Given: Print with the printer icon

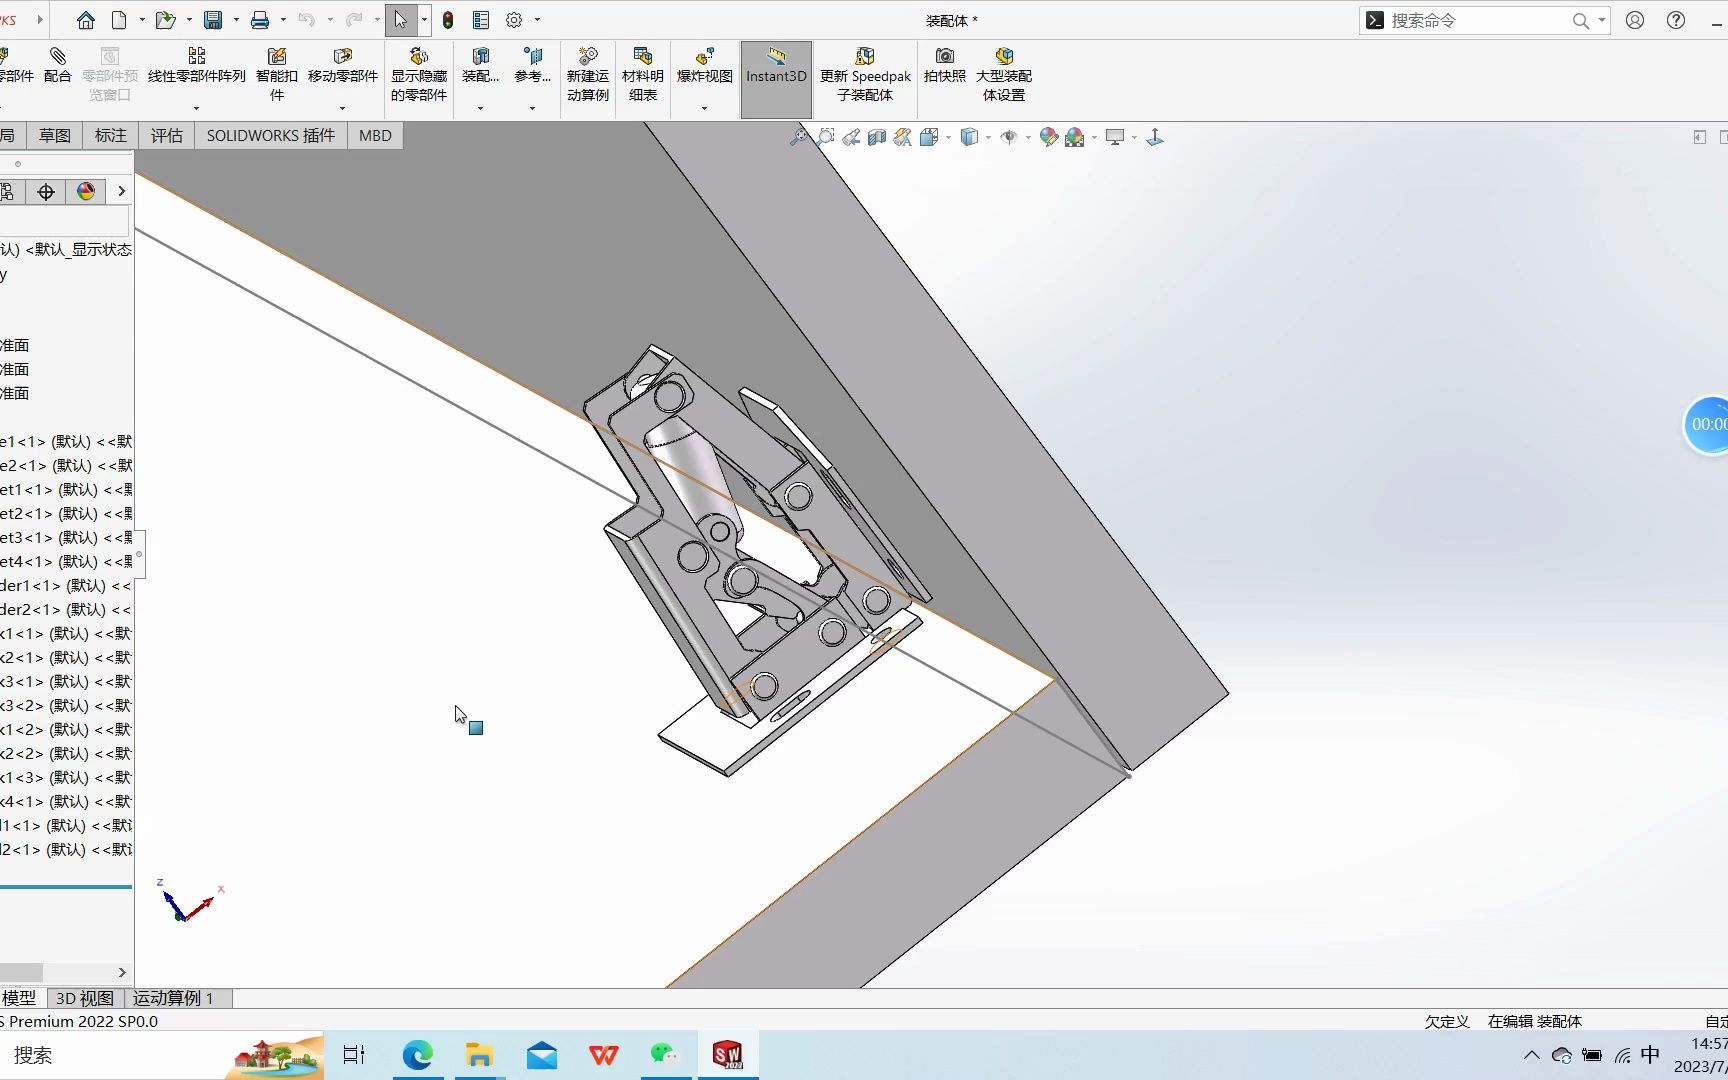Looking at the screenshot, I should (260, 20).
